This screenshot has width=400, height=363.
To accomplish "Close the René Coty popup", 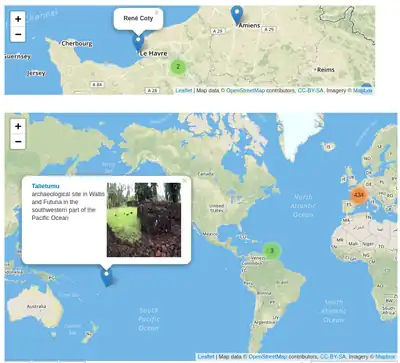I will click(x=157, y=13).
